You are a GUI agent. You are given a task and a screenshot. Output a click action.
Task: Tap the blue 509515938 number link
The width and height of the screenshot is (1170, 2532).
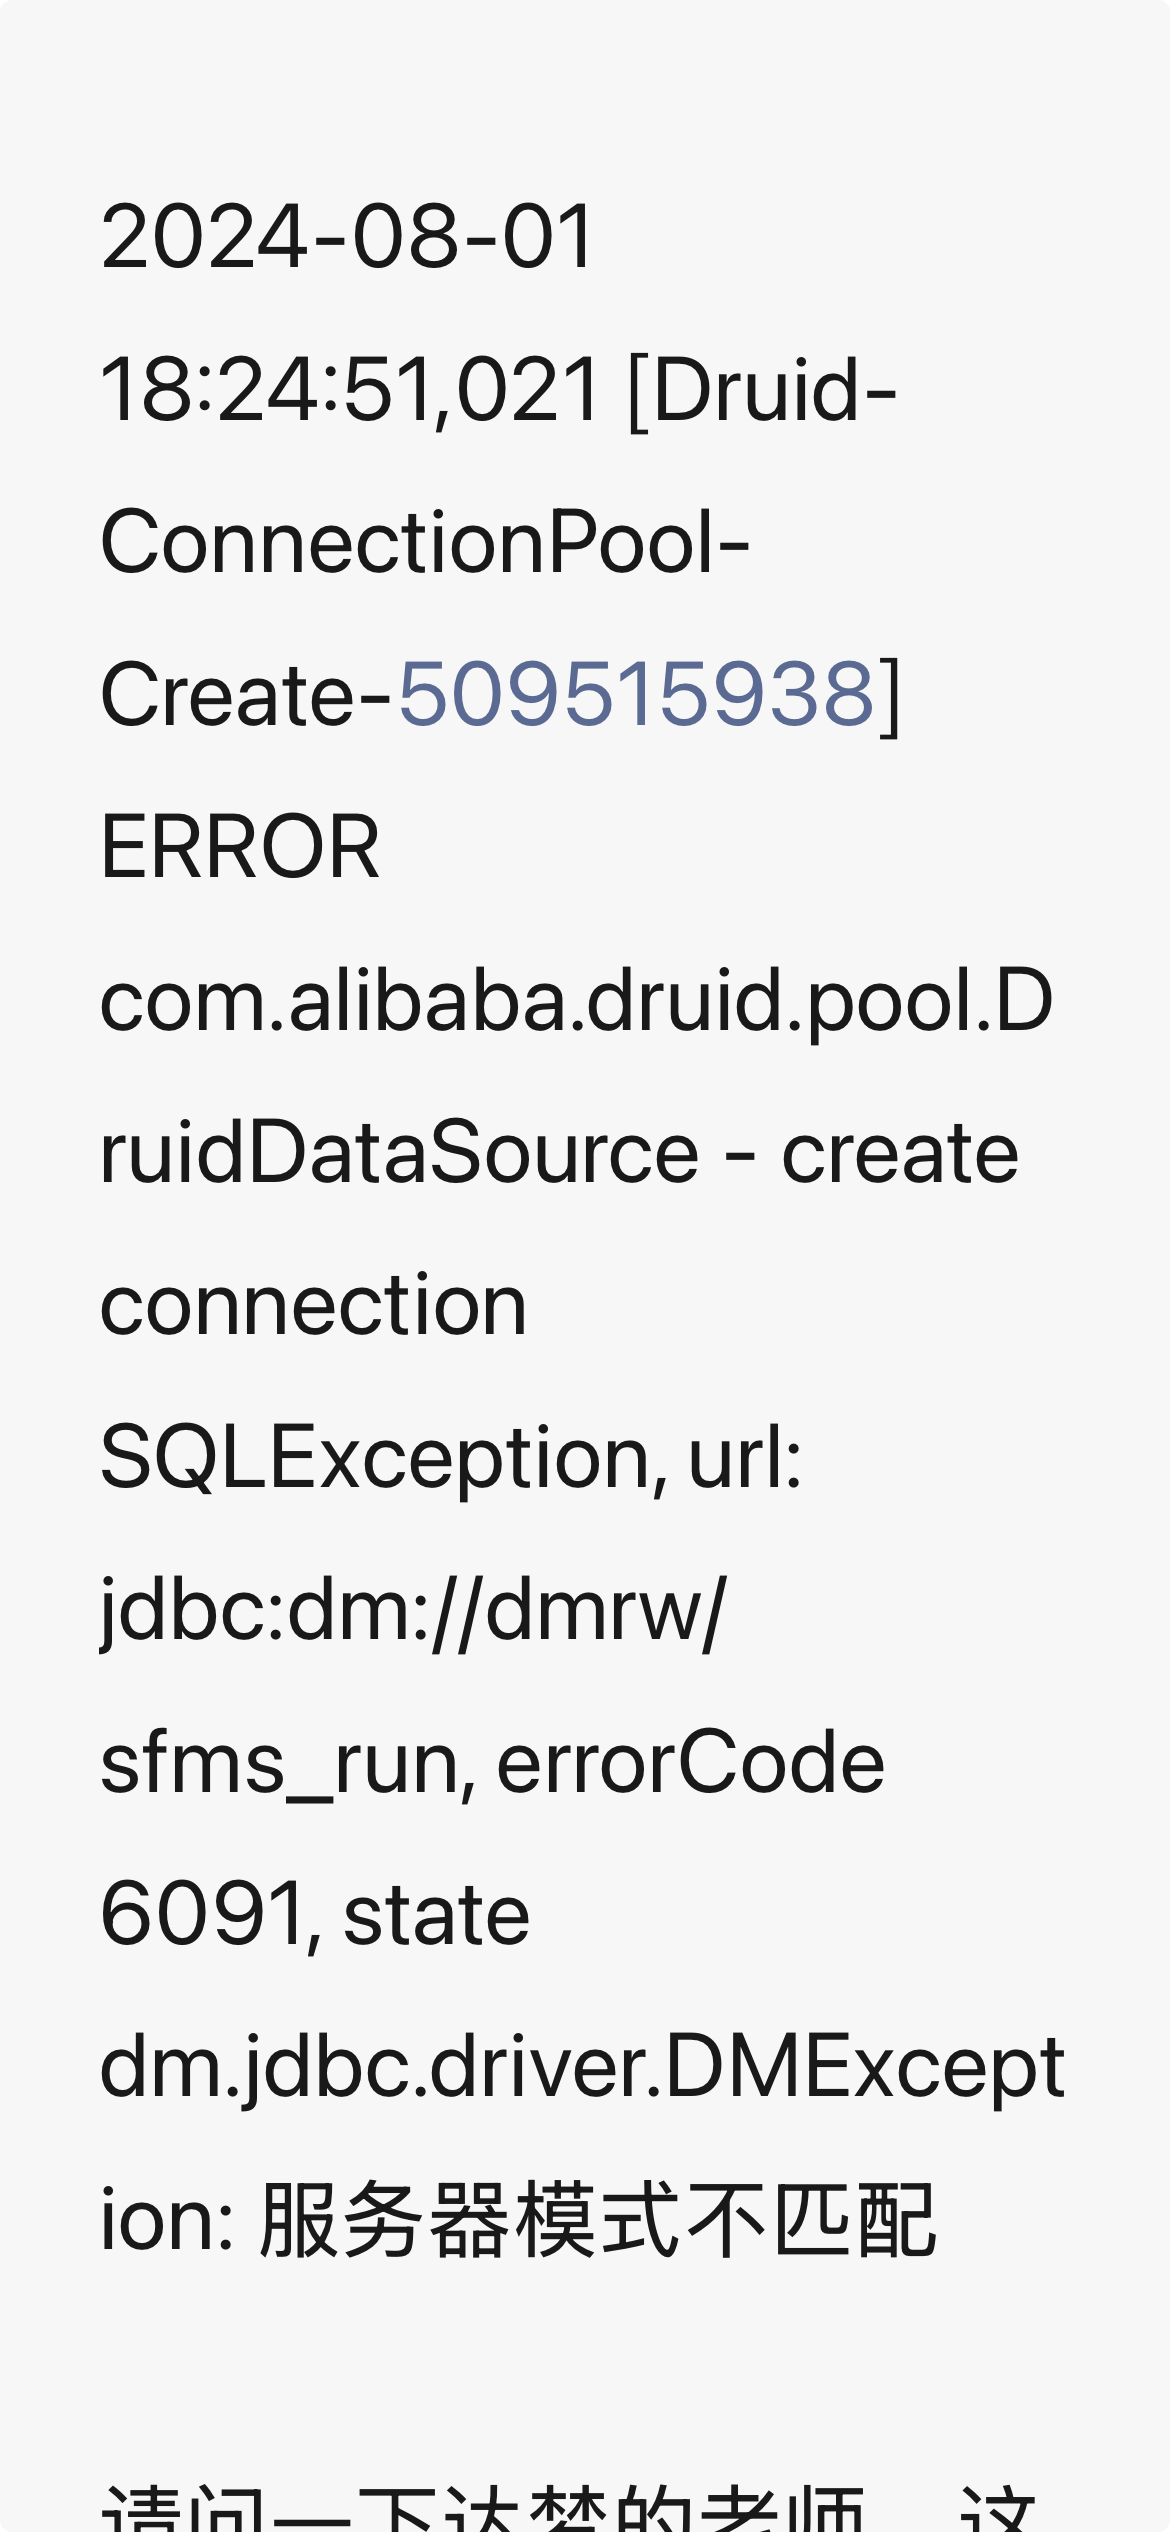637,694
